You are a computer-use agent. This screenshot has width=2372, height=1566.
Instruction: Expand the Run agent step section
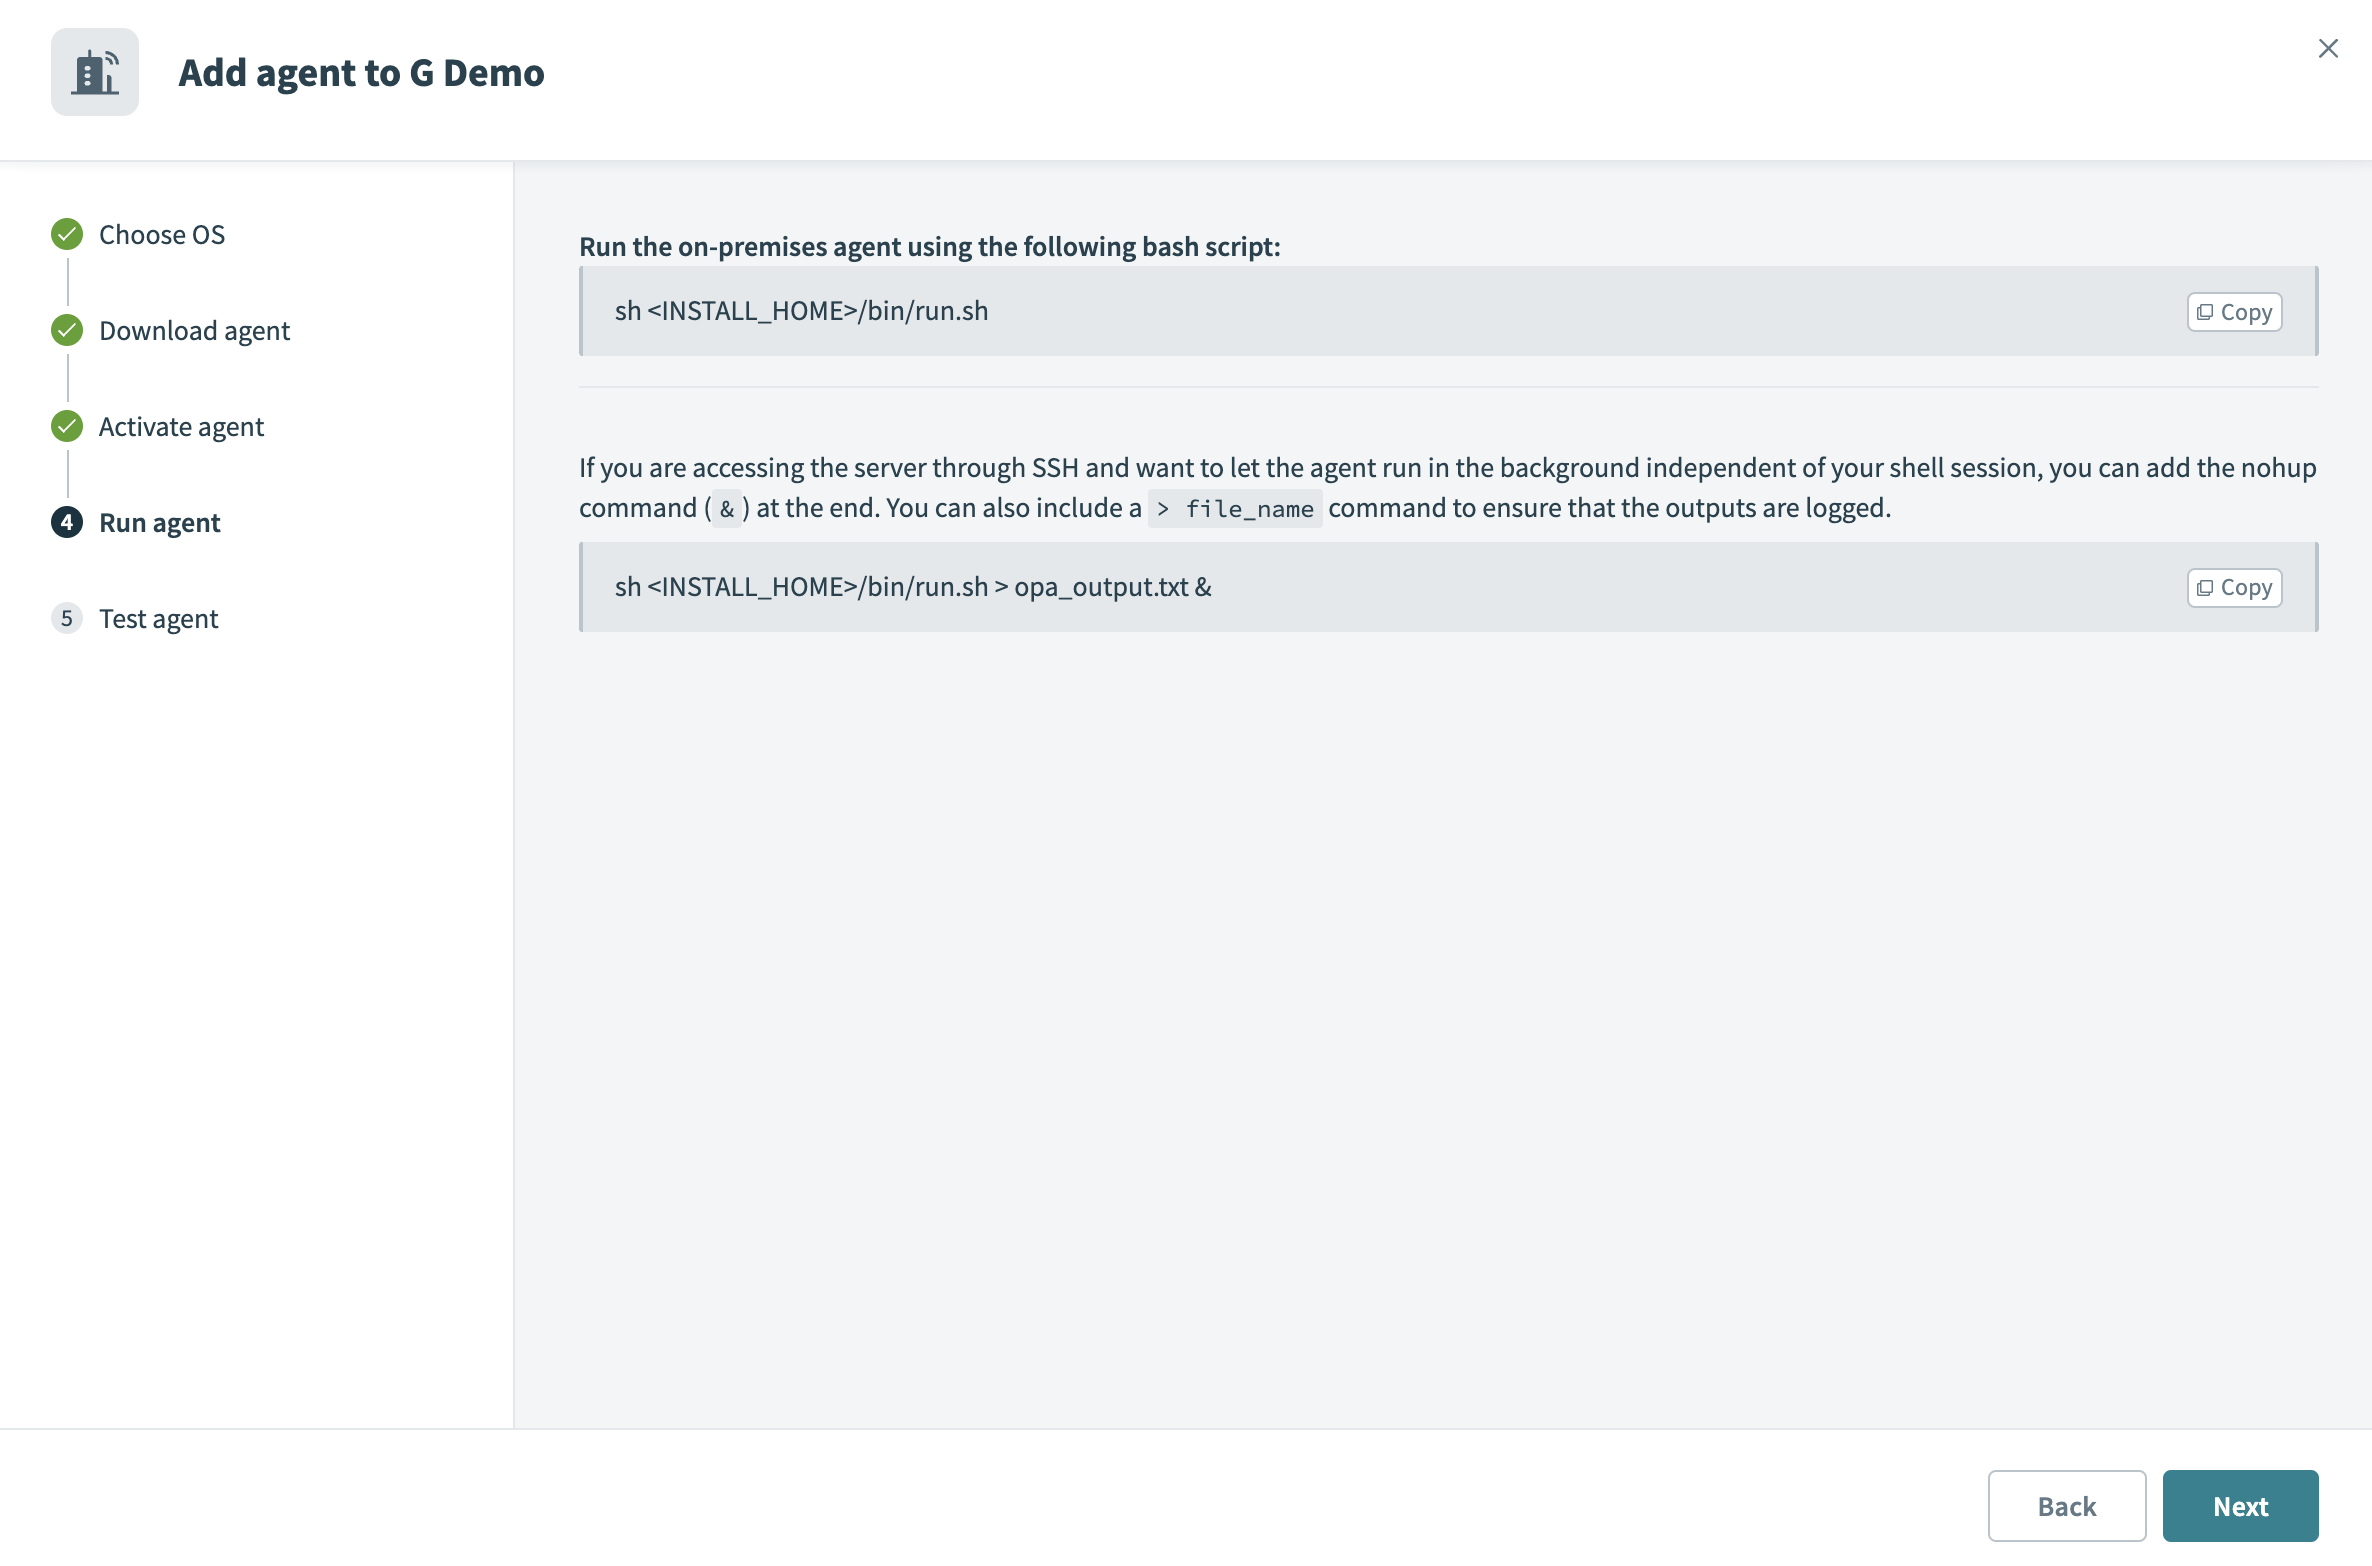tap(159, 519)
